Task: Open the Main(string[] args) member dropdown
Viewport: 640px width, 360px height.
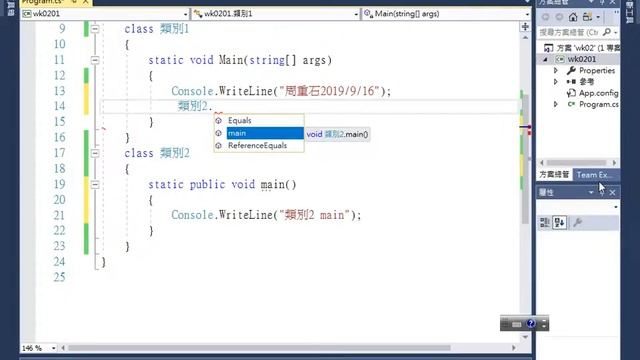Action: click(527, 14)
